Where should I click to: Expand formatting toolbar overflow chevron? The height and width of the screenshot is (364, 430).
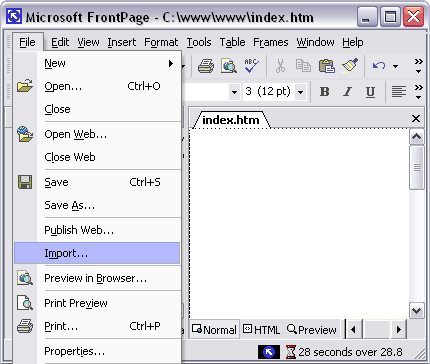pyautogui.click(x=418, y=92)
